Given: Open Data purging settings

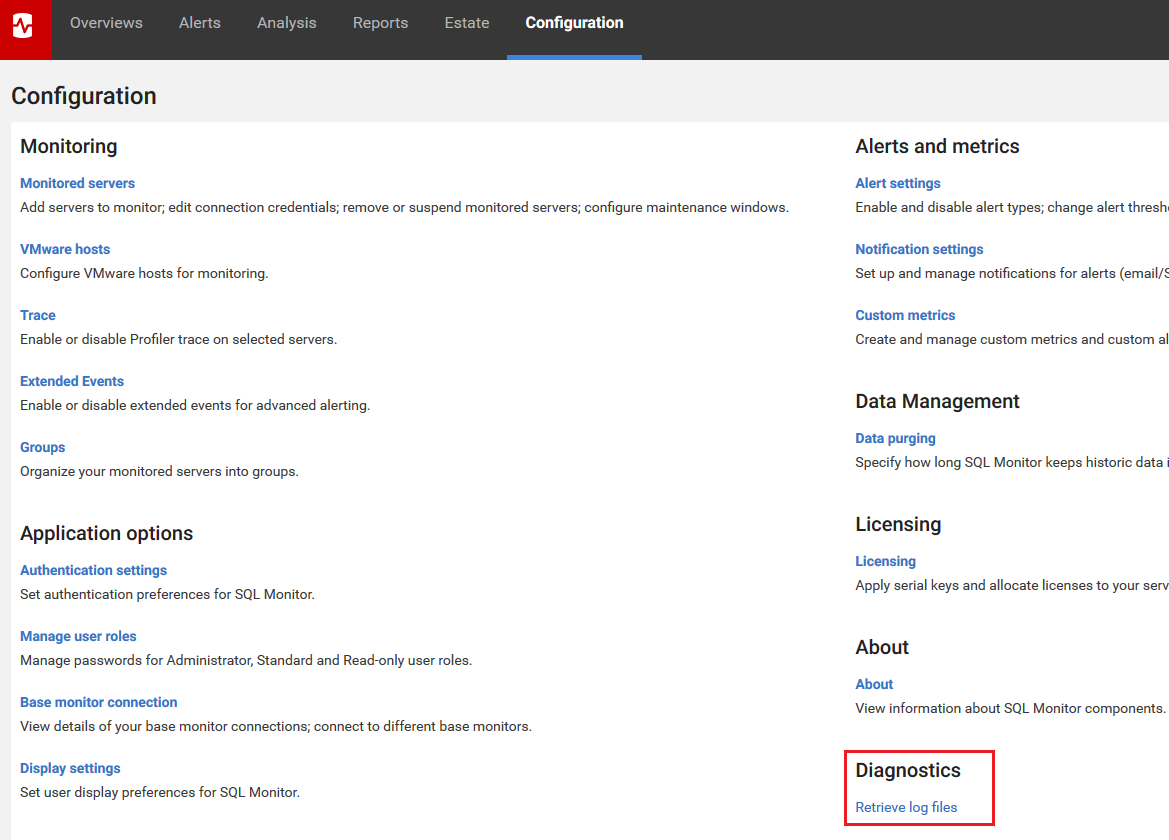Looking at the screenshot, I should pyautogui.click(x=895, y=439).
